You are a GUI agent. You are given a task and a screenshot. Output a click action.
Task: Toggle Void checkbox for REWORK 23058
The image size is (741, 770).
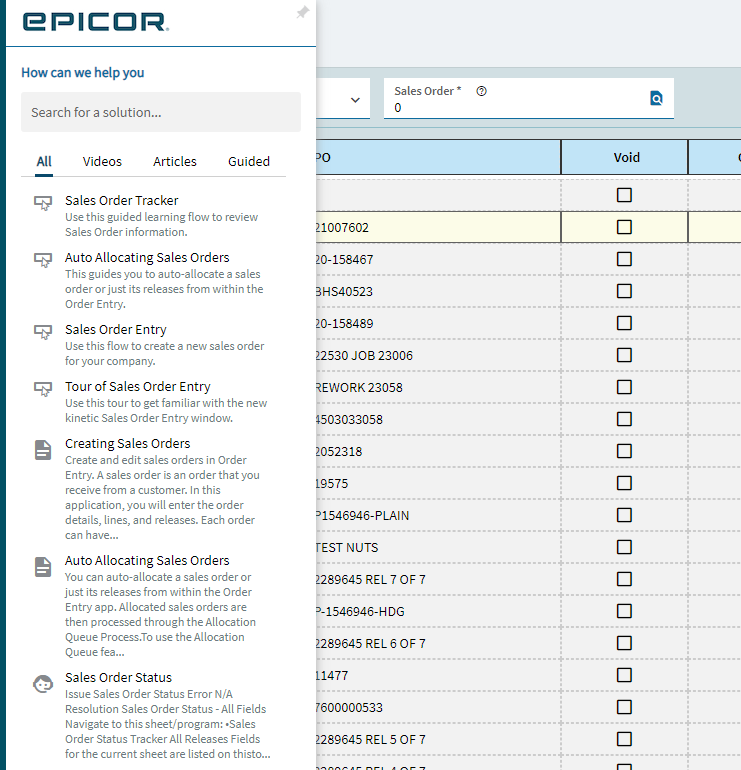coord(624,387)
